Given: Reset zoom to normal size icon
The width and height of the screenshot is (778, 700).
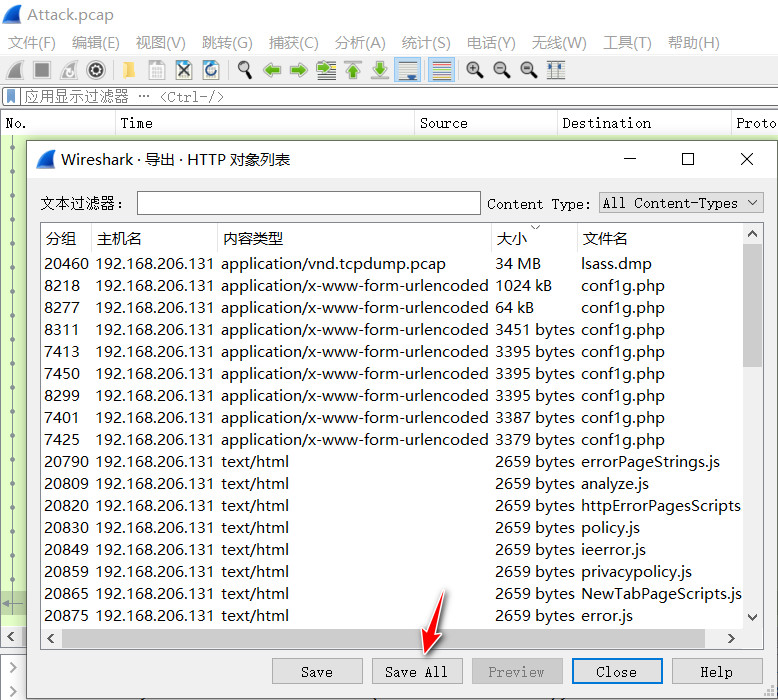Looking at the screenshot, I should coord(528,70).
